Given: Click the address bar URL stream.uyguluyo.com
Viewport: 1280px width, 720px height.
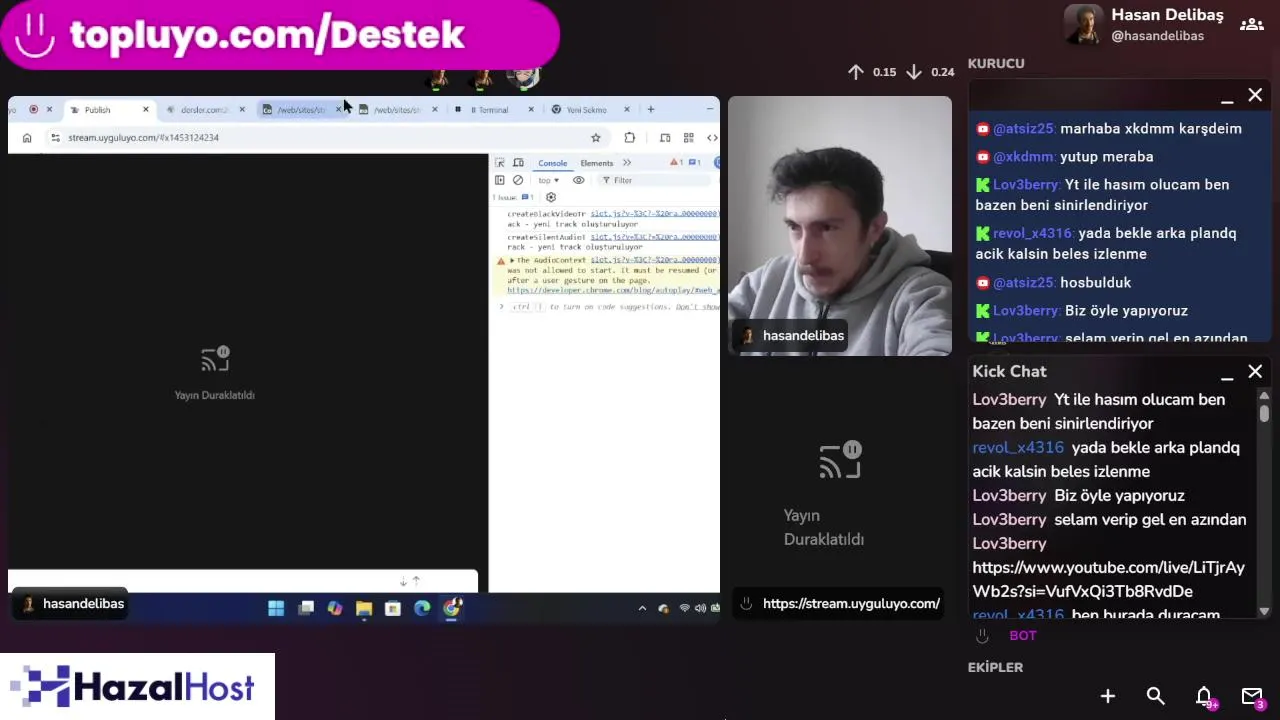Looking at the screenshot, I should pyautogui.click(x=143, y=138).
